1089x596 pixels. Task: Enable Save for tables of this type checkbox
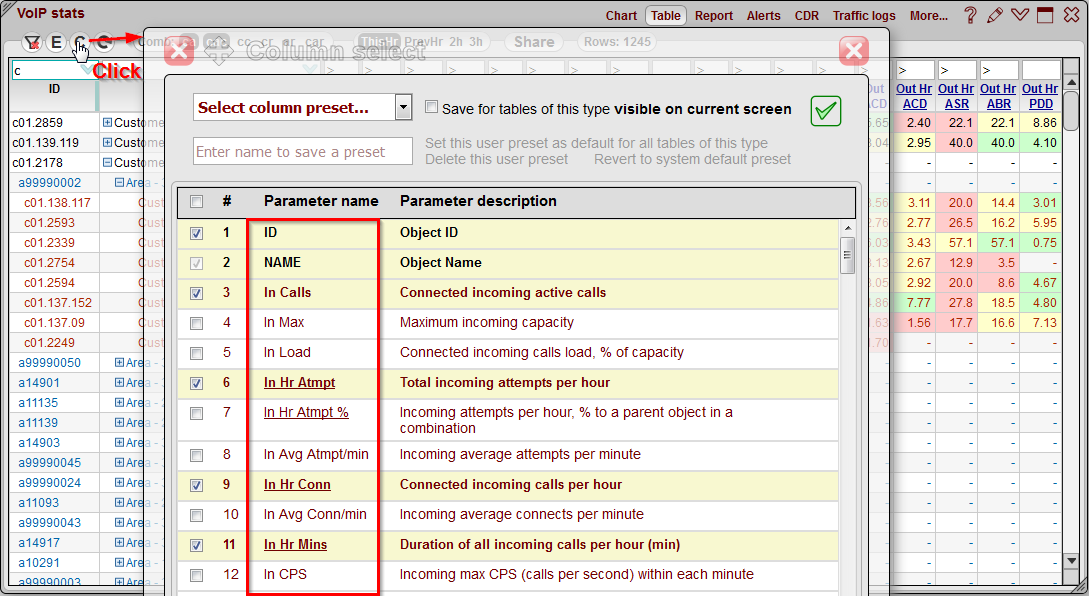point(431,107)
